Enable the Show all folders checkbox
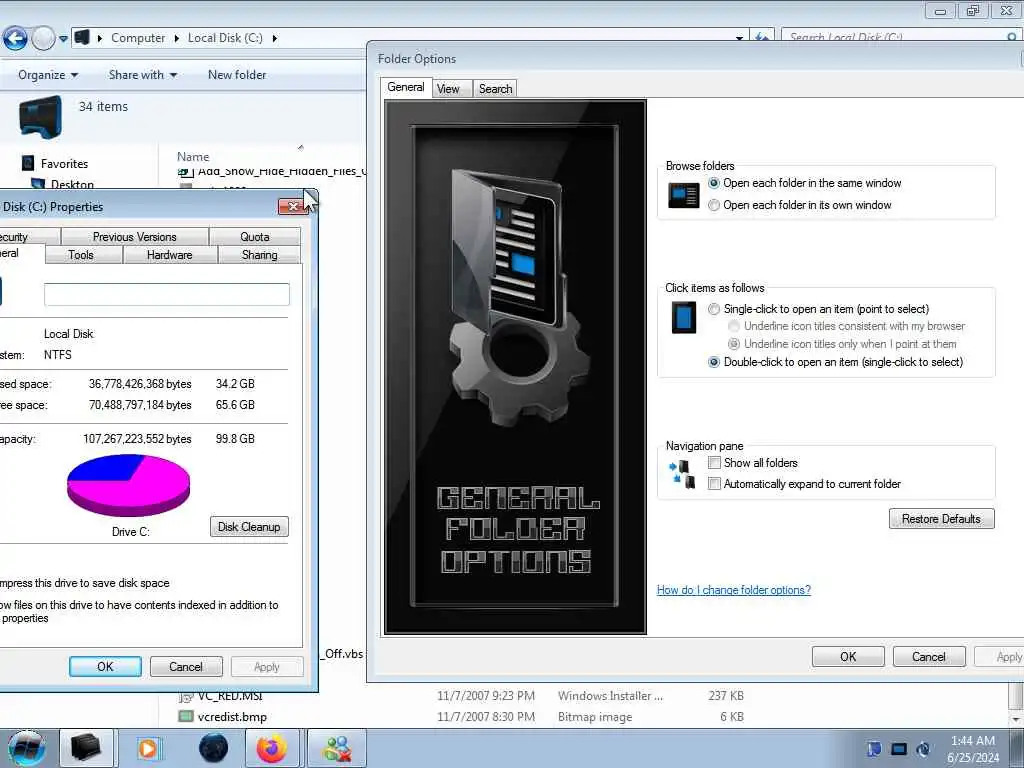Screen dimensions: 1024x768 (714, 462)
